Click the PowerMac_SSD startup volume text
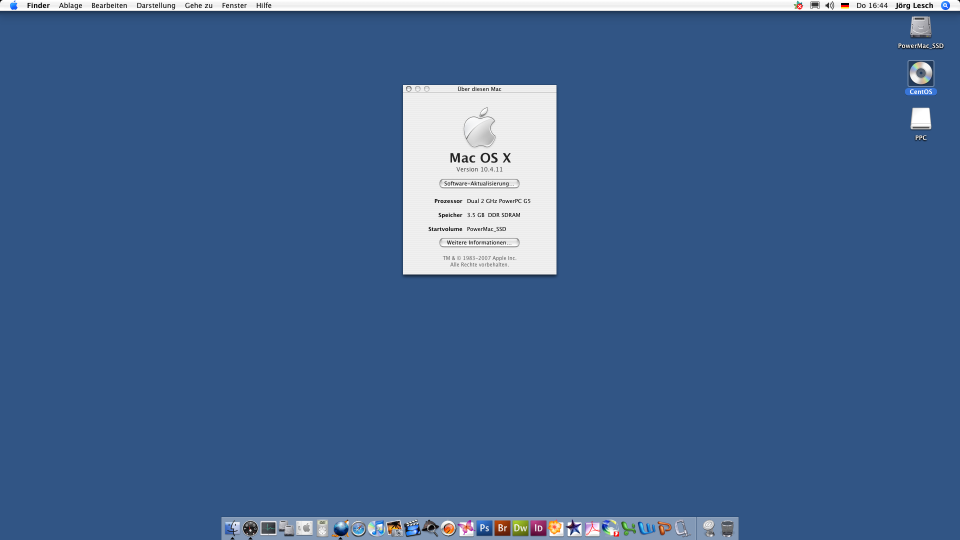960x540 pixels. point(486,229)
